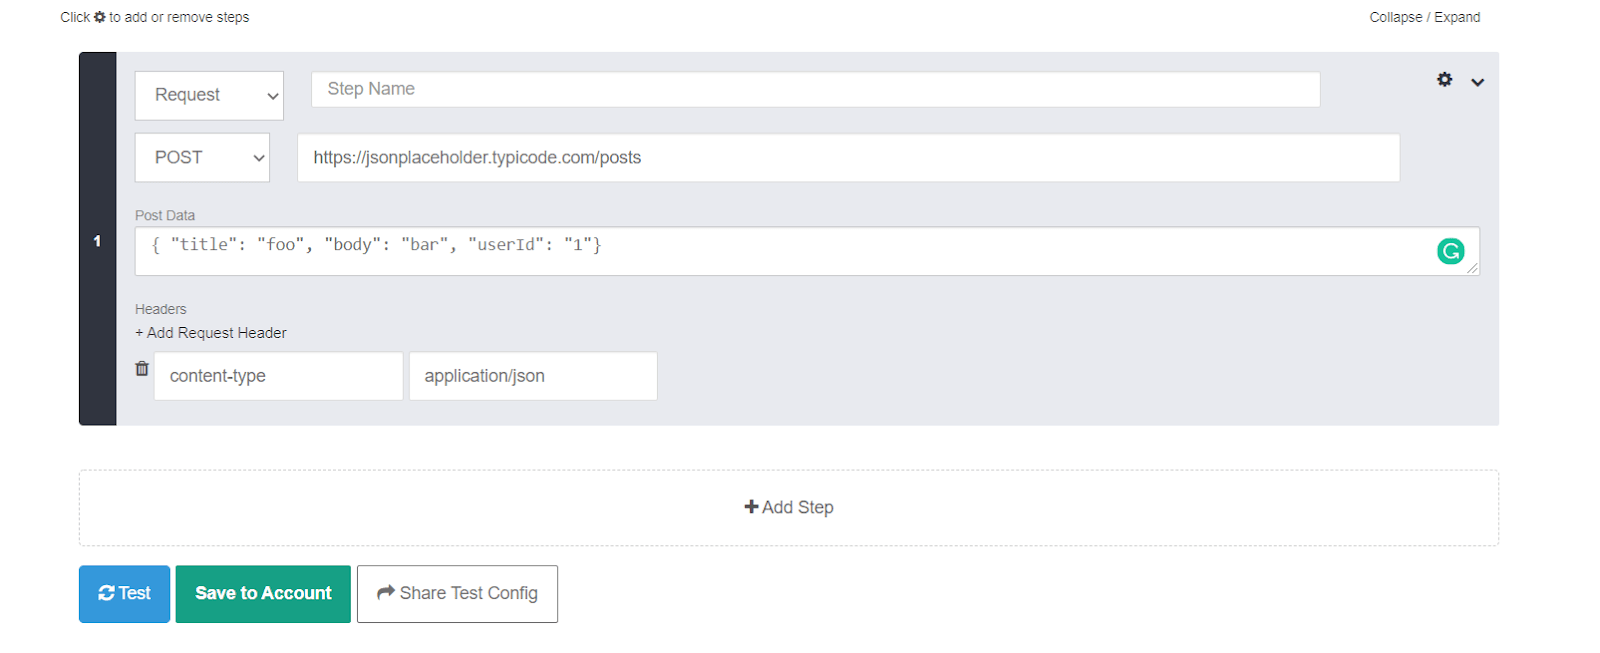Open the POST method dropdown
The image size is (1600, 653).
click(202, 157)
